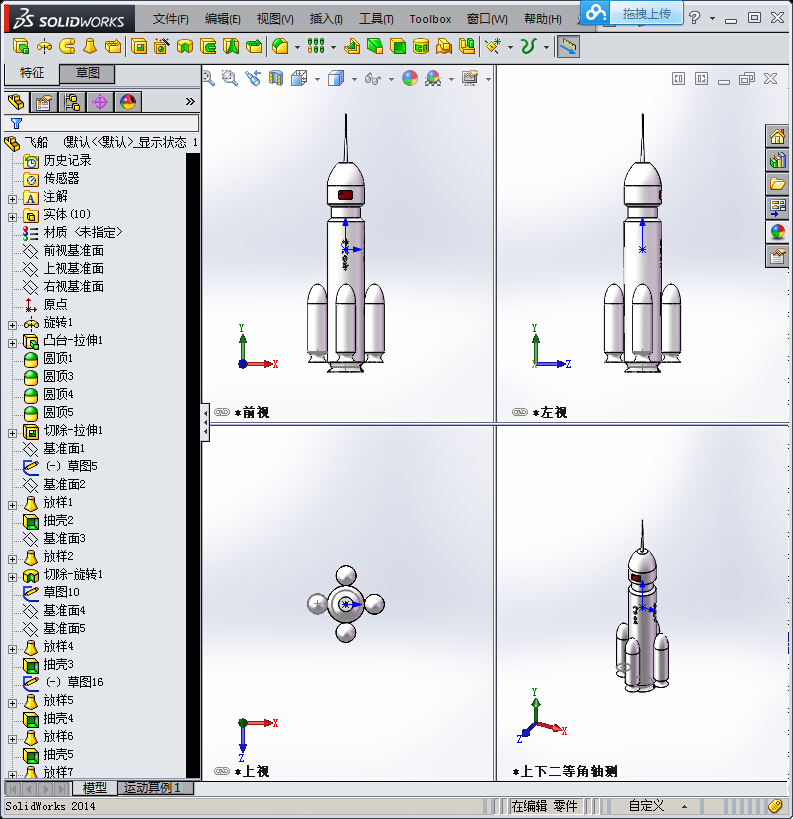The height and width of the screenshot is (819, 793).
Task: Select the Shell tool icon
Action: (398, 46)
